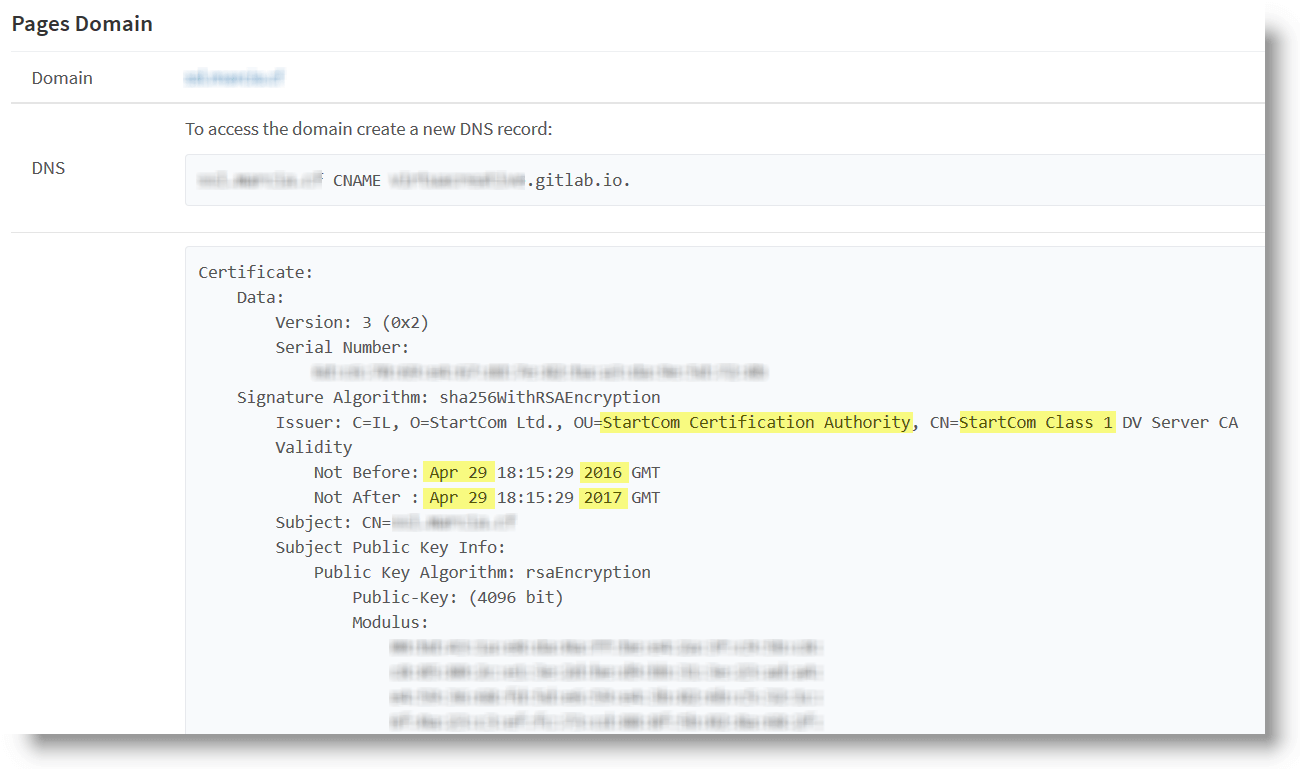
Task: Click the DNS row label
Action: tap(48, 167)
